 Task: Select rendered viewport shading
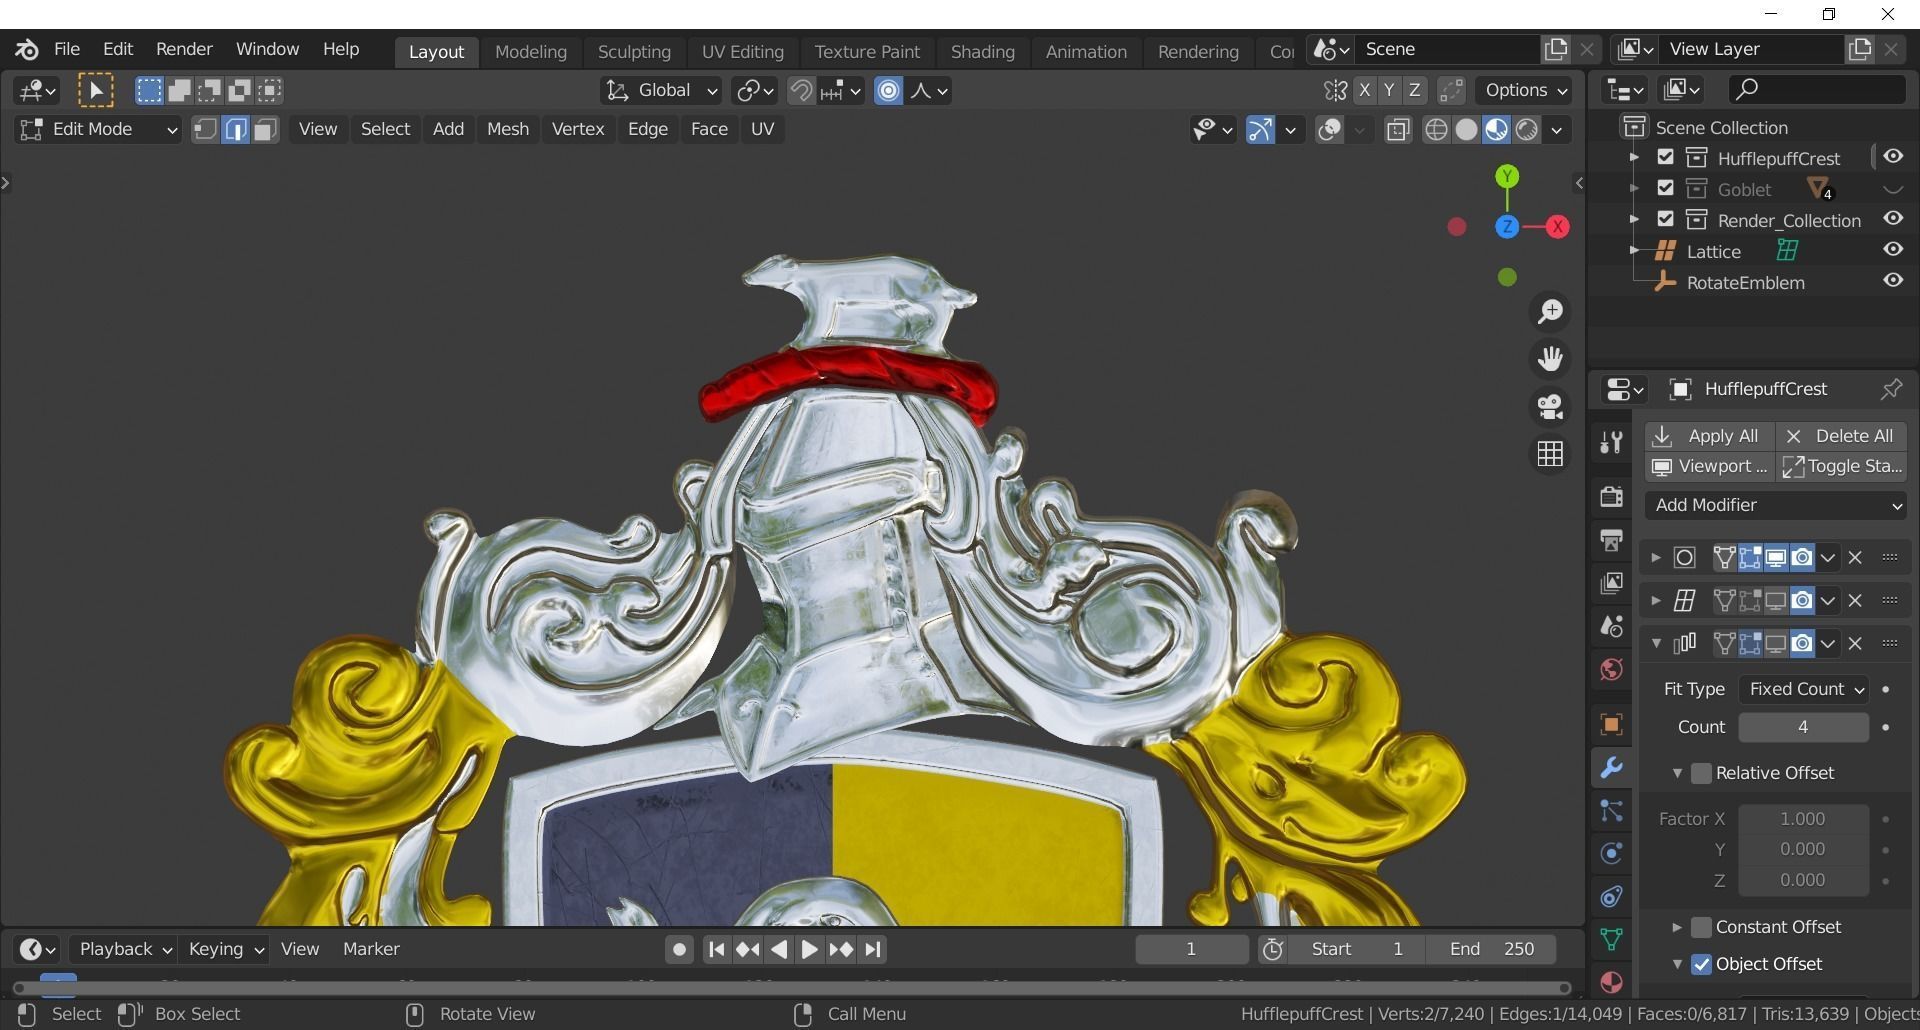(x=1526, y=129)
